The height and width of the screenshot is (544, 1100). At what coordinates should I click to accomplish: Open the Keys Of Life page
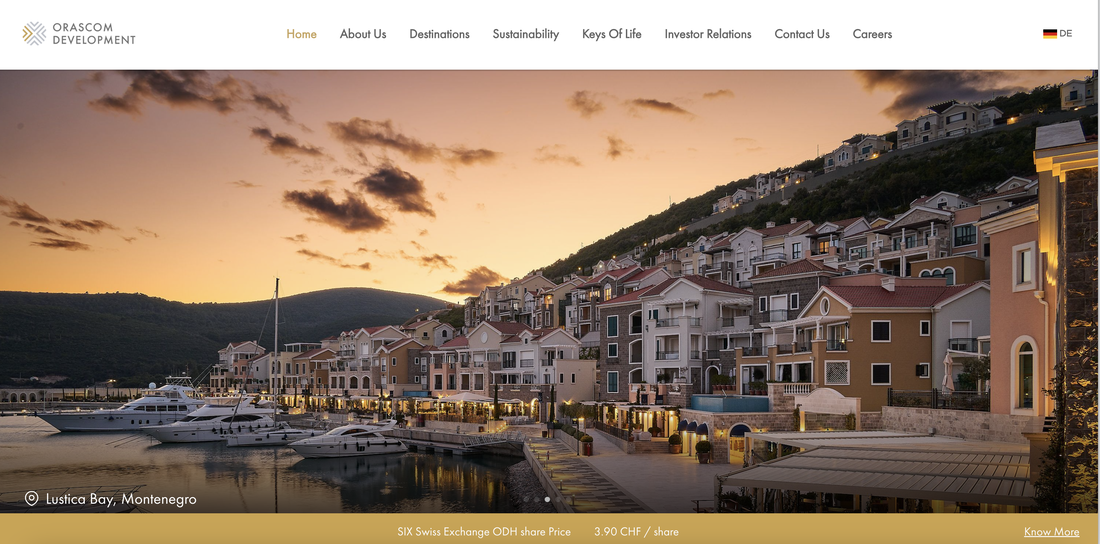pyautogui.click(x=612, y=34)
